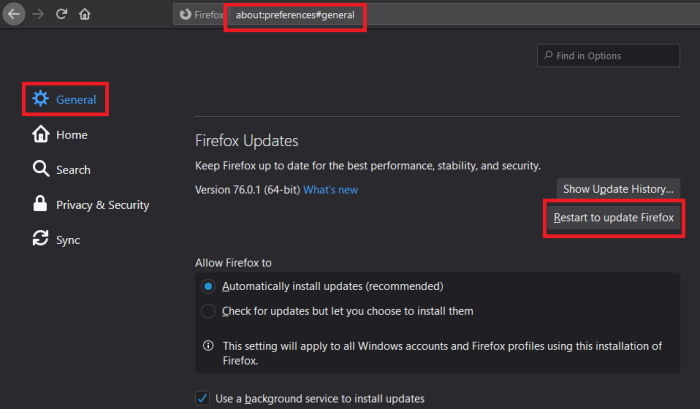Toggle background service to install updates
This screenshot has height=409, width=700.
(202, 398)
